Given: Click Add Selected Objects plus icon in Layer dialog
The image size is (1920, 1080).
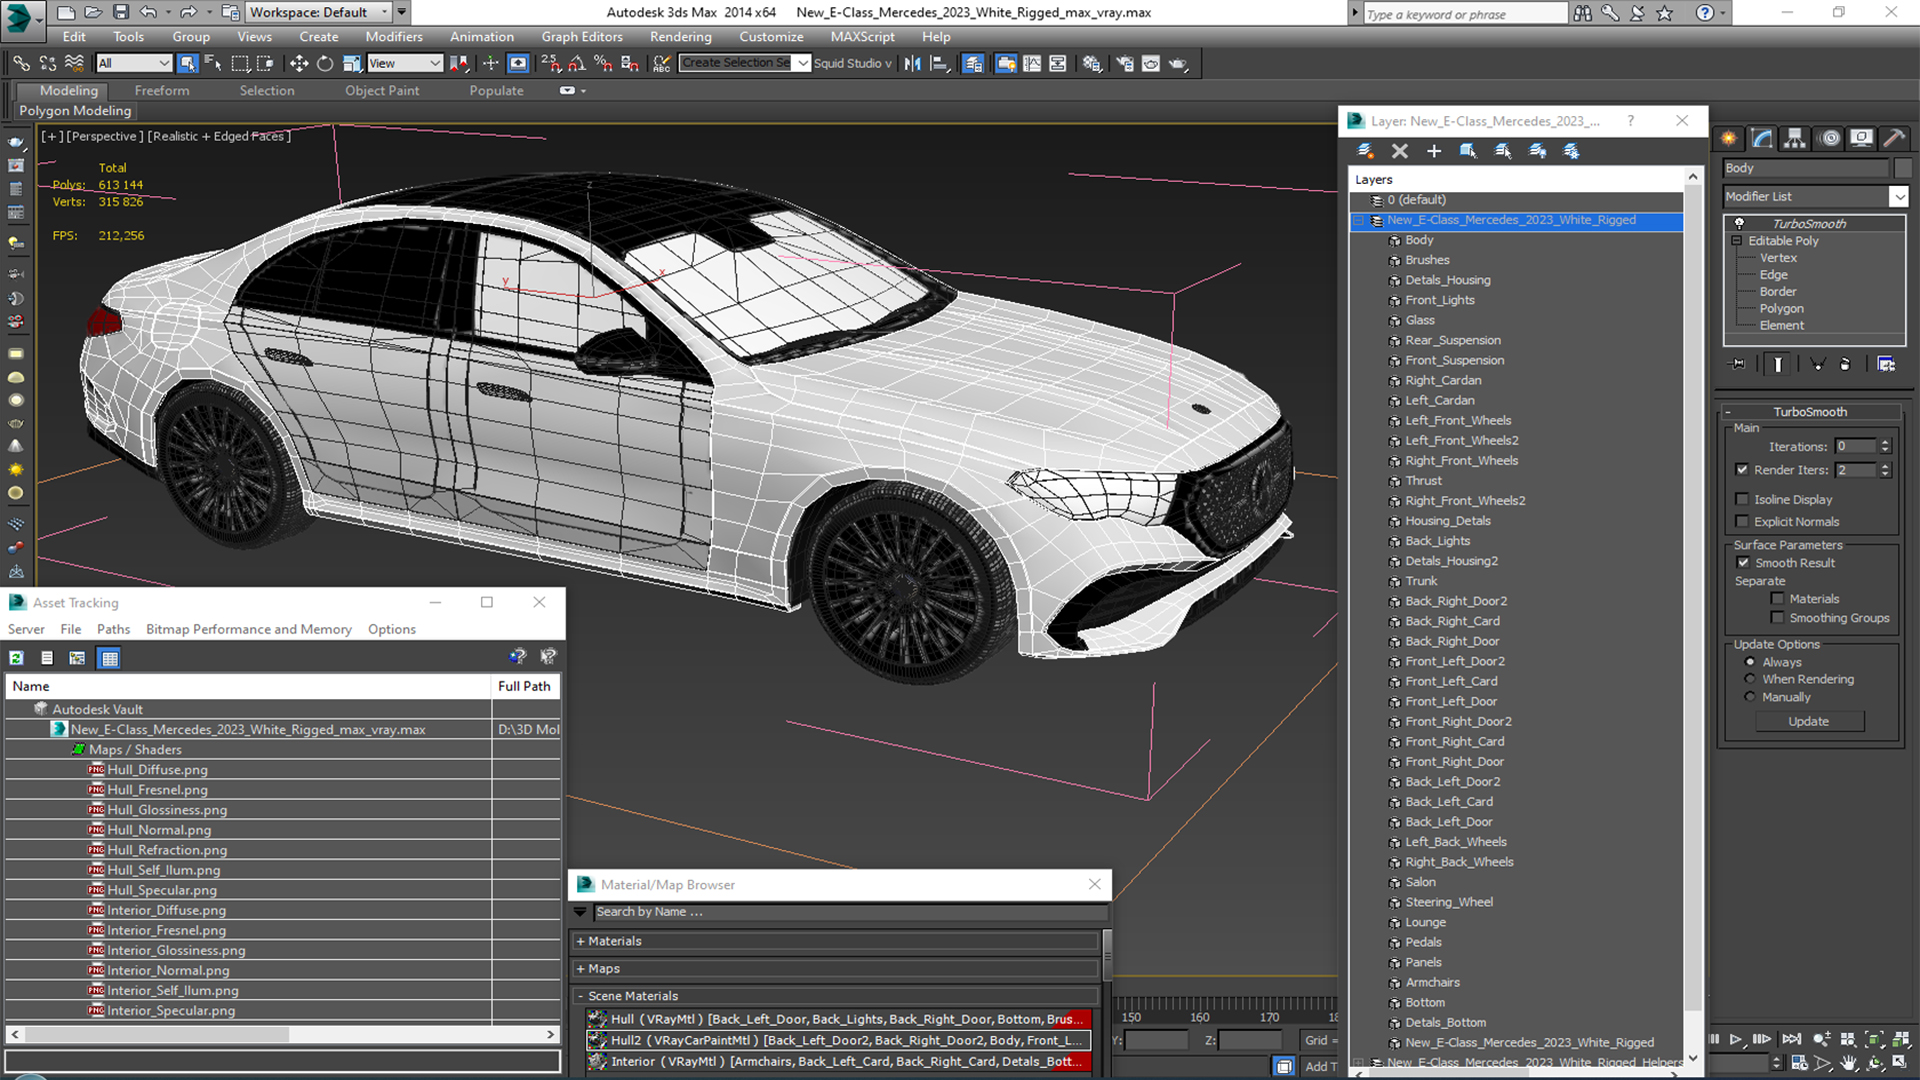Looking at the screenshot, I should (1434, 151).
